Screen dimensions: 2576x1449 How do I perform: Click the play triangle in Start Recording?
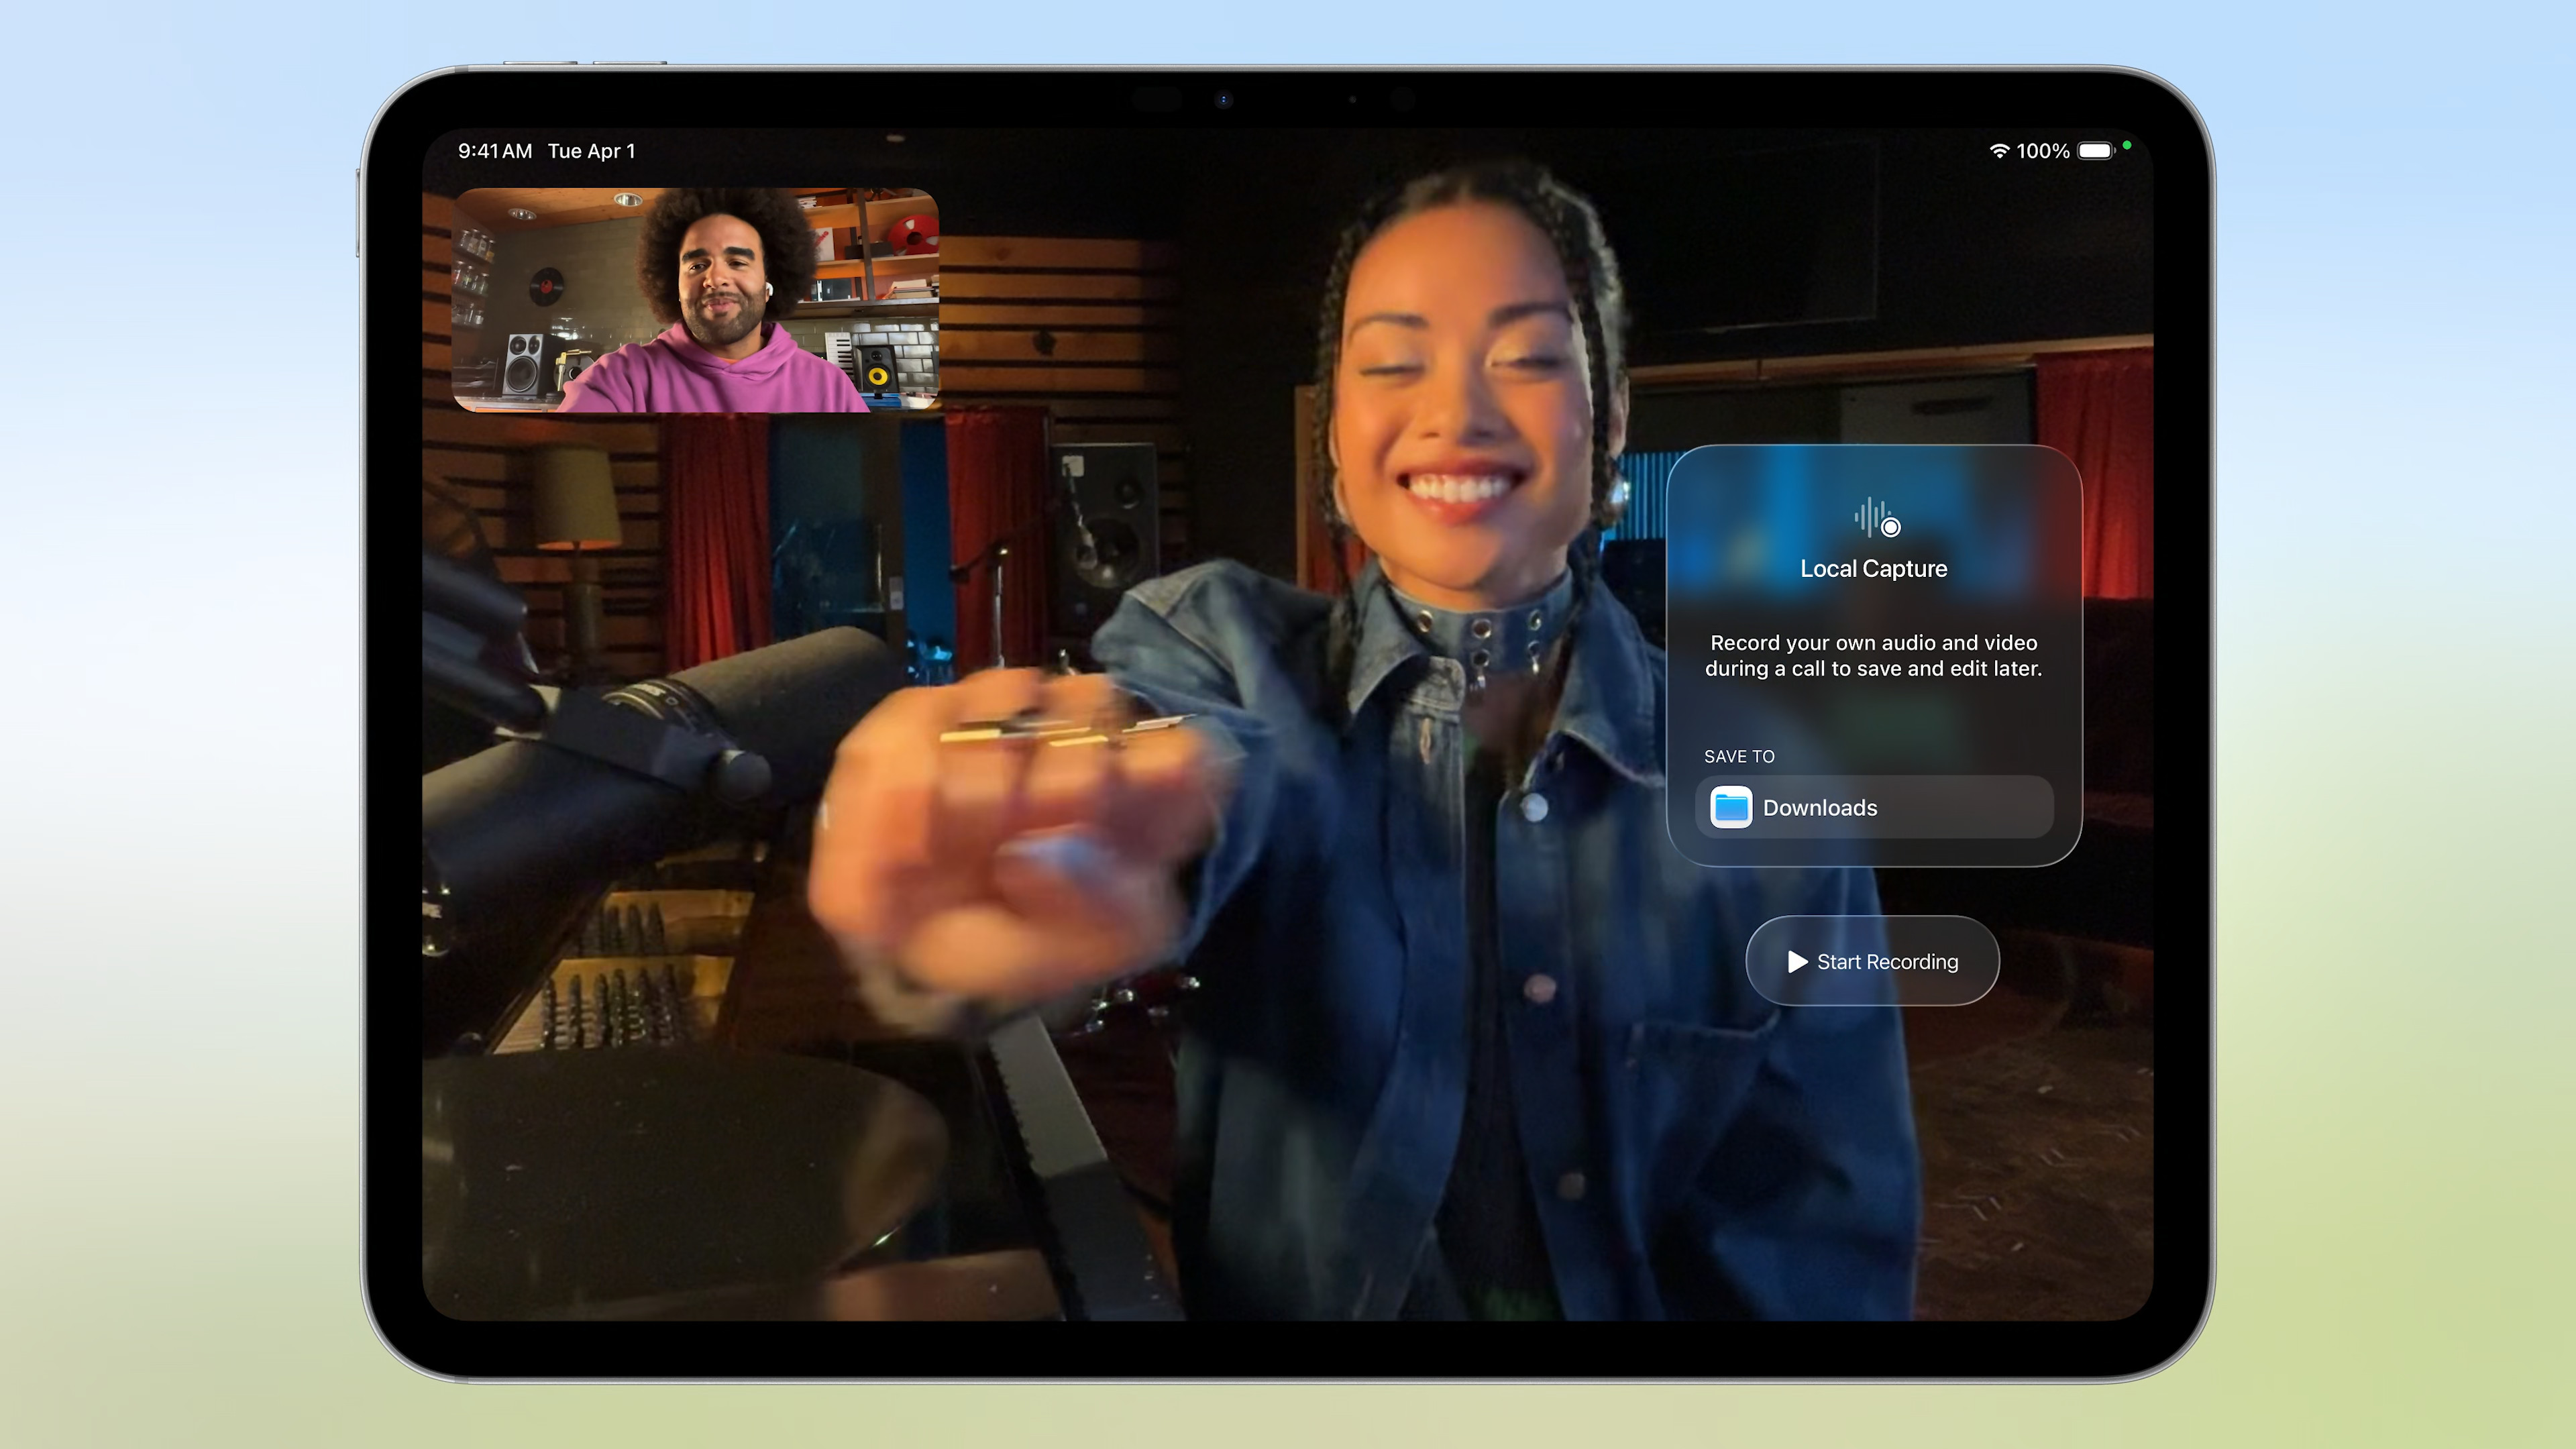(x=1797, y=961)
